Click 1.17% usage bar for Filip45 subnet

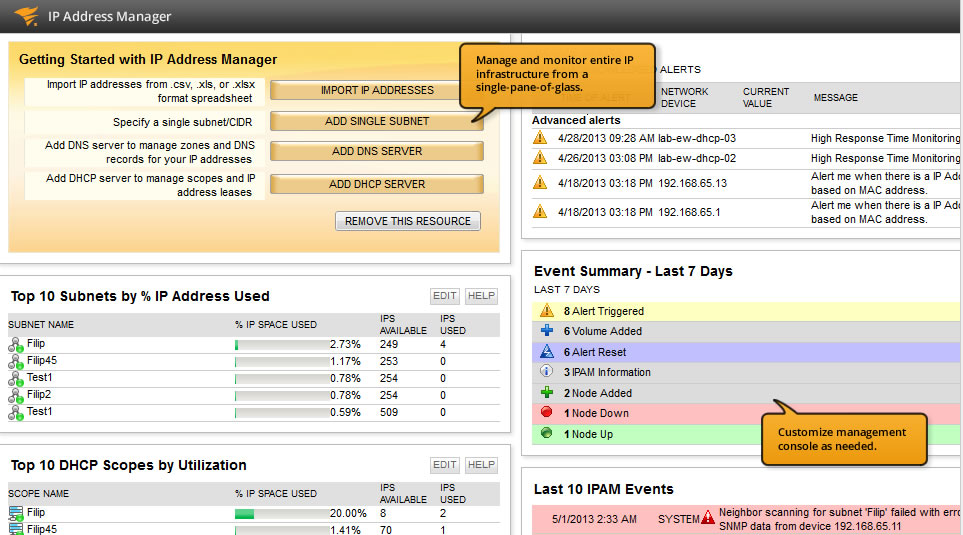coord(281,362)
